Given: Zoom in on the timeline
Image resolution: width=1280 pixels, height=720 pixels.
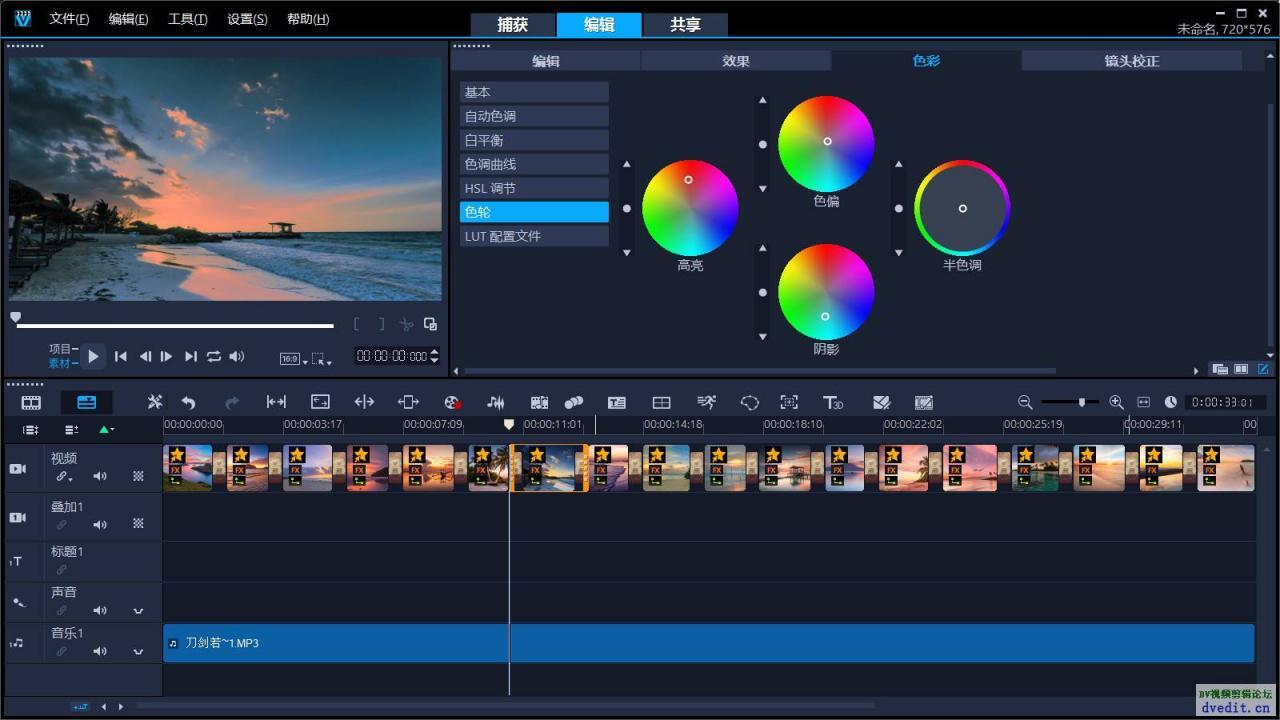Looking at the screenshot, I should 1116,402.
